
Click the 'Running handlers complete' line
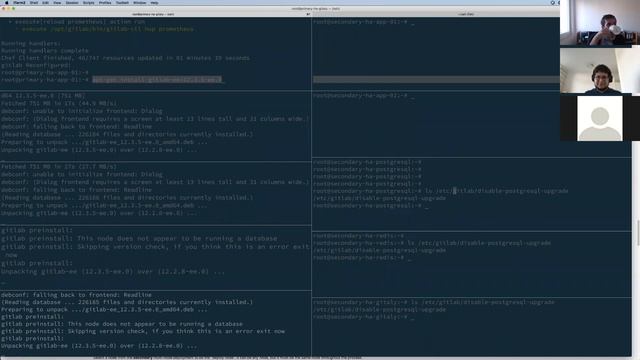click(45, 51)
